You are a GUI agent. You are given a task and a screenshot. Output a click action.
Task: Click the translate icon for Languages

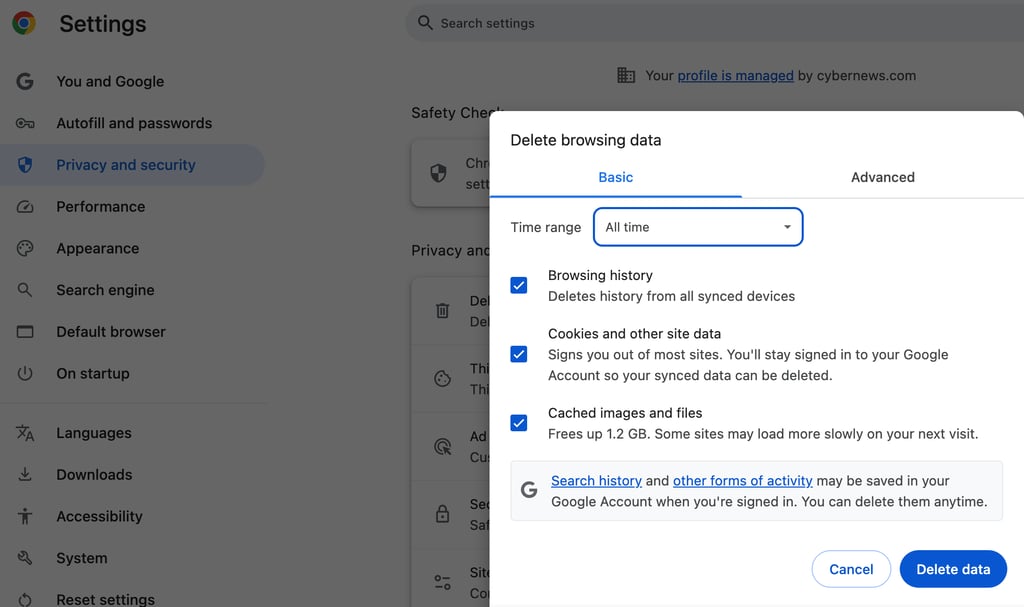[x=25, y=433]
